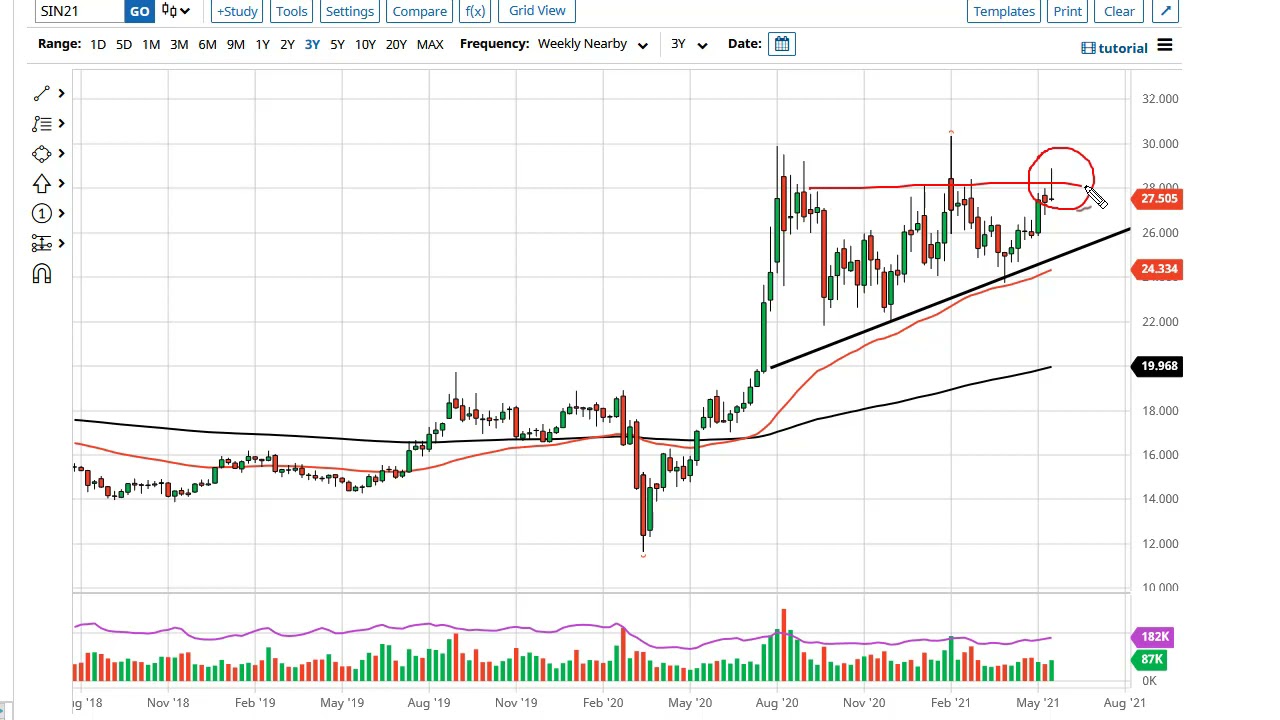Select the up arrow marker tool
This screenshot has width=1280, height=720.
[41, 183]
